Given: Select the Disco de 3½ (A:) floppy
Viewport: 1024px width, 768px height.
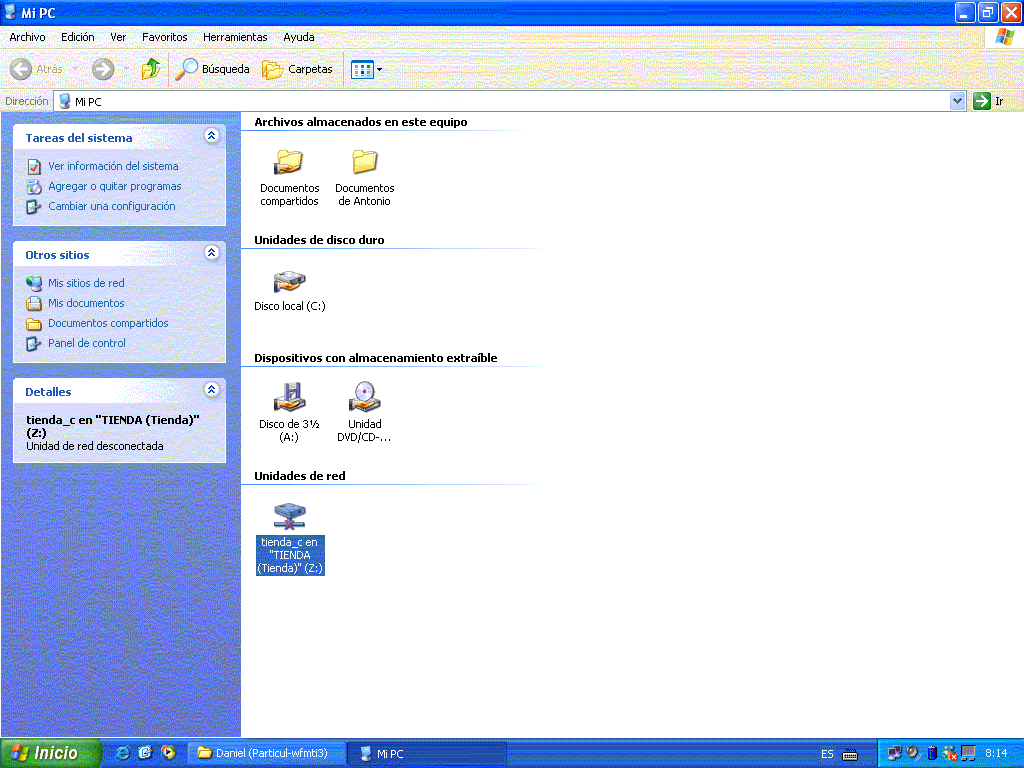Looking at the screenshot, I should (x=289, y=412).
